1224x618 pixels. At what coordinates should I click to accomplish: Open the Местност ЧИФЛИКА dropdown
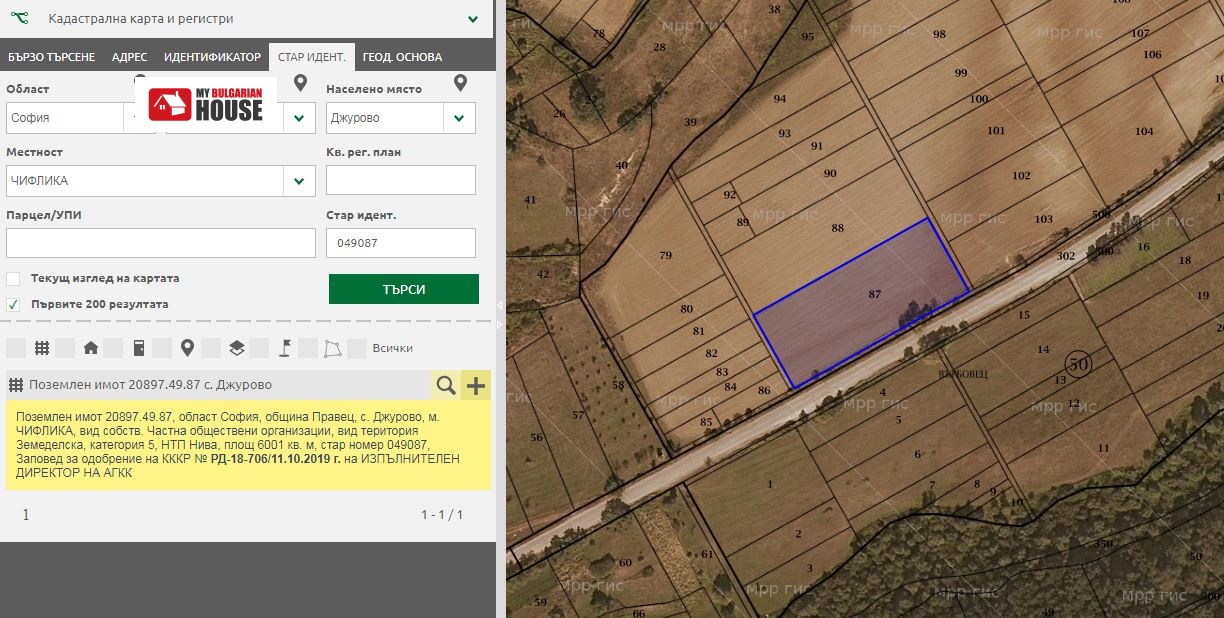coord(299,181)
